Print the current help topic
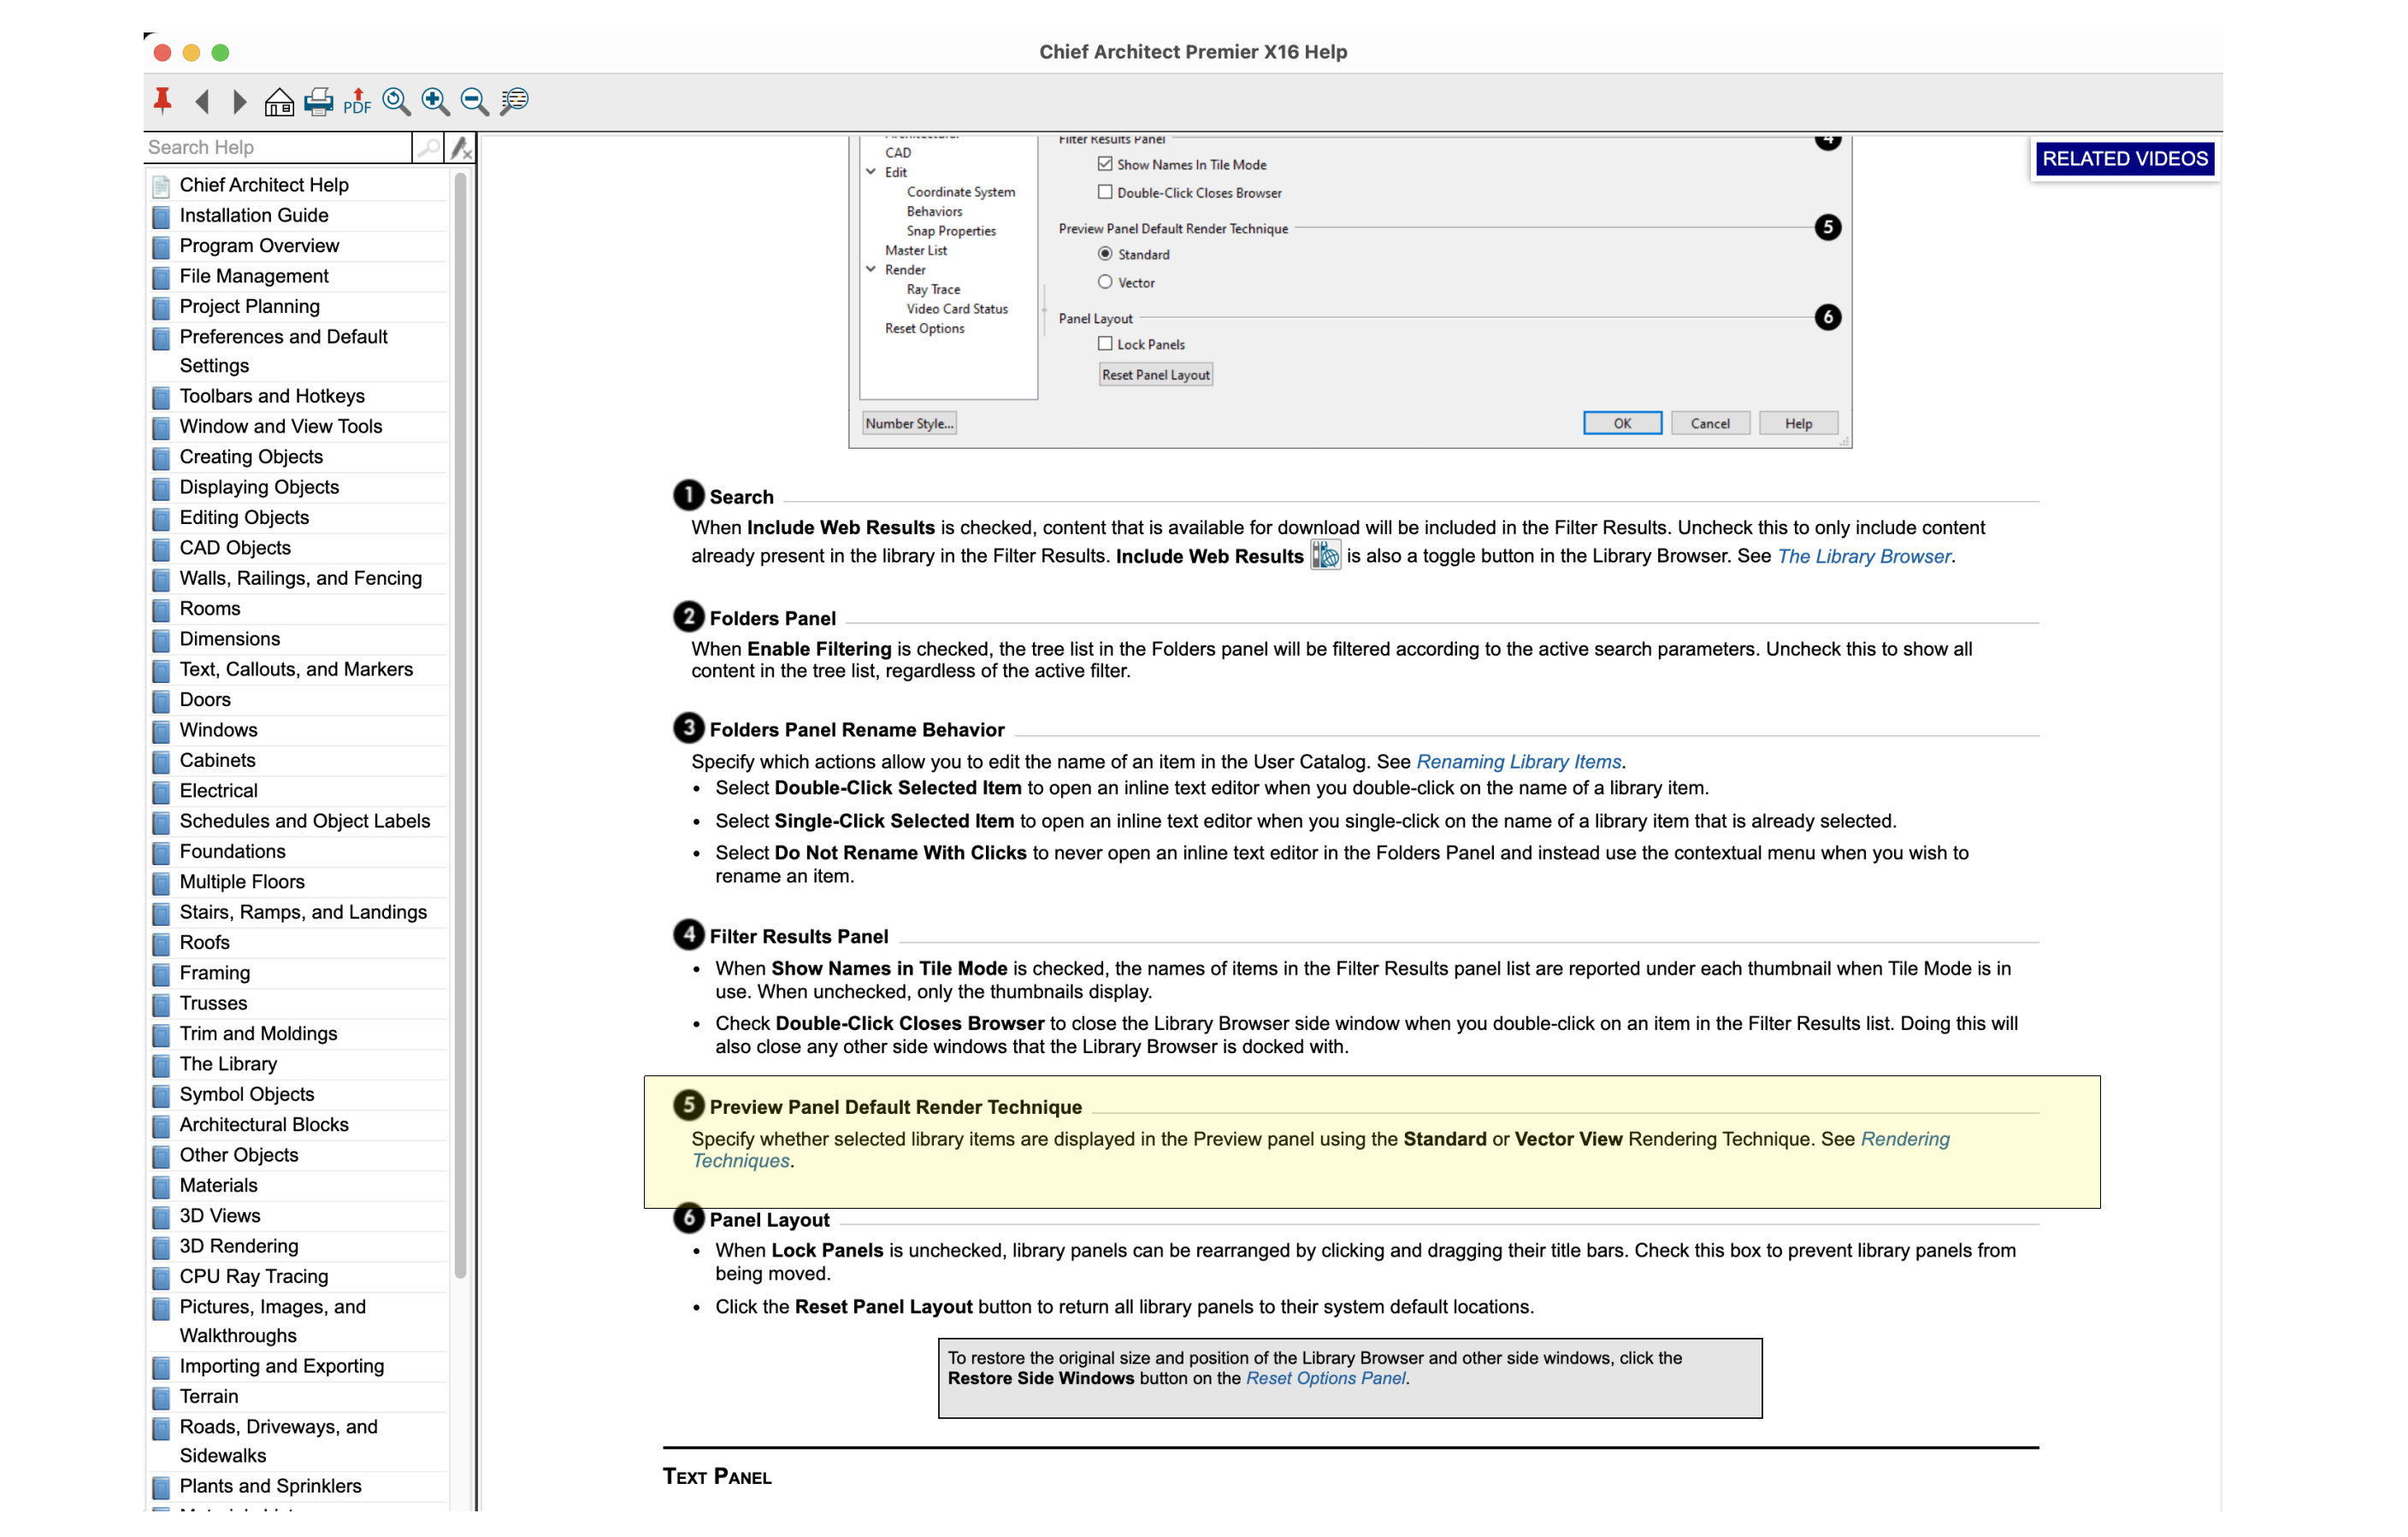Screen dimensions: 2408x1537 pos(318,101)
